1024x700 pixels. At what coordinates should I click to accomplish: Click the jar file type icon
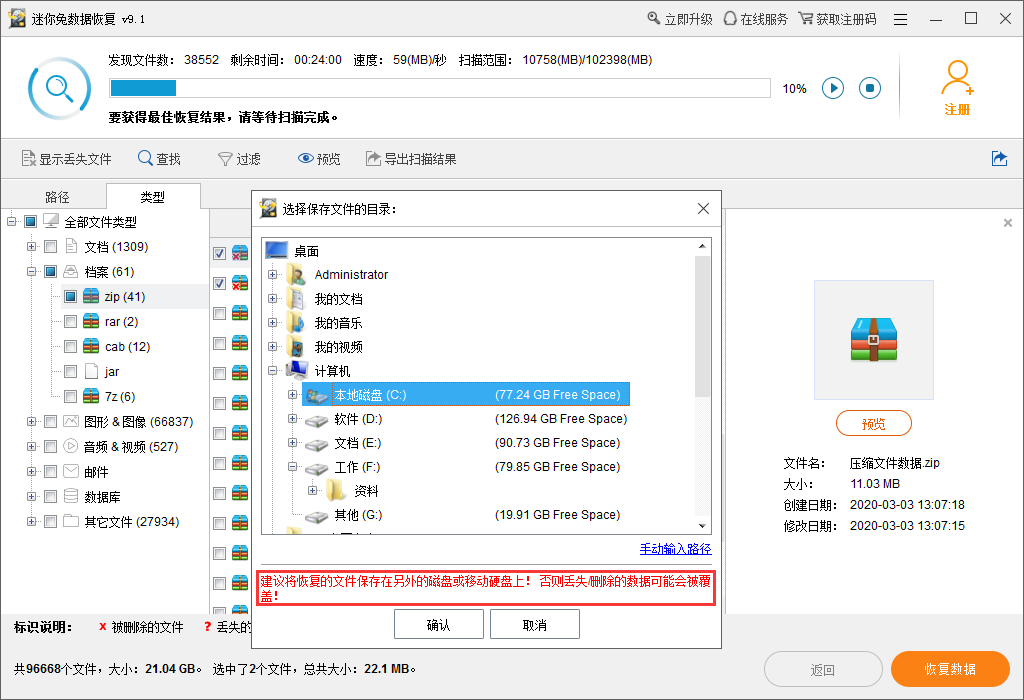click(x=91, y=371)
